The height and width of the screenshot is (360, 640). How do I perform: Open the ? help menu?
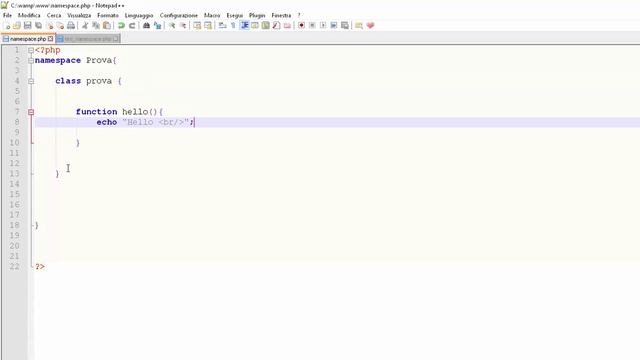[299, 15]
